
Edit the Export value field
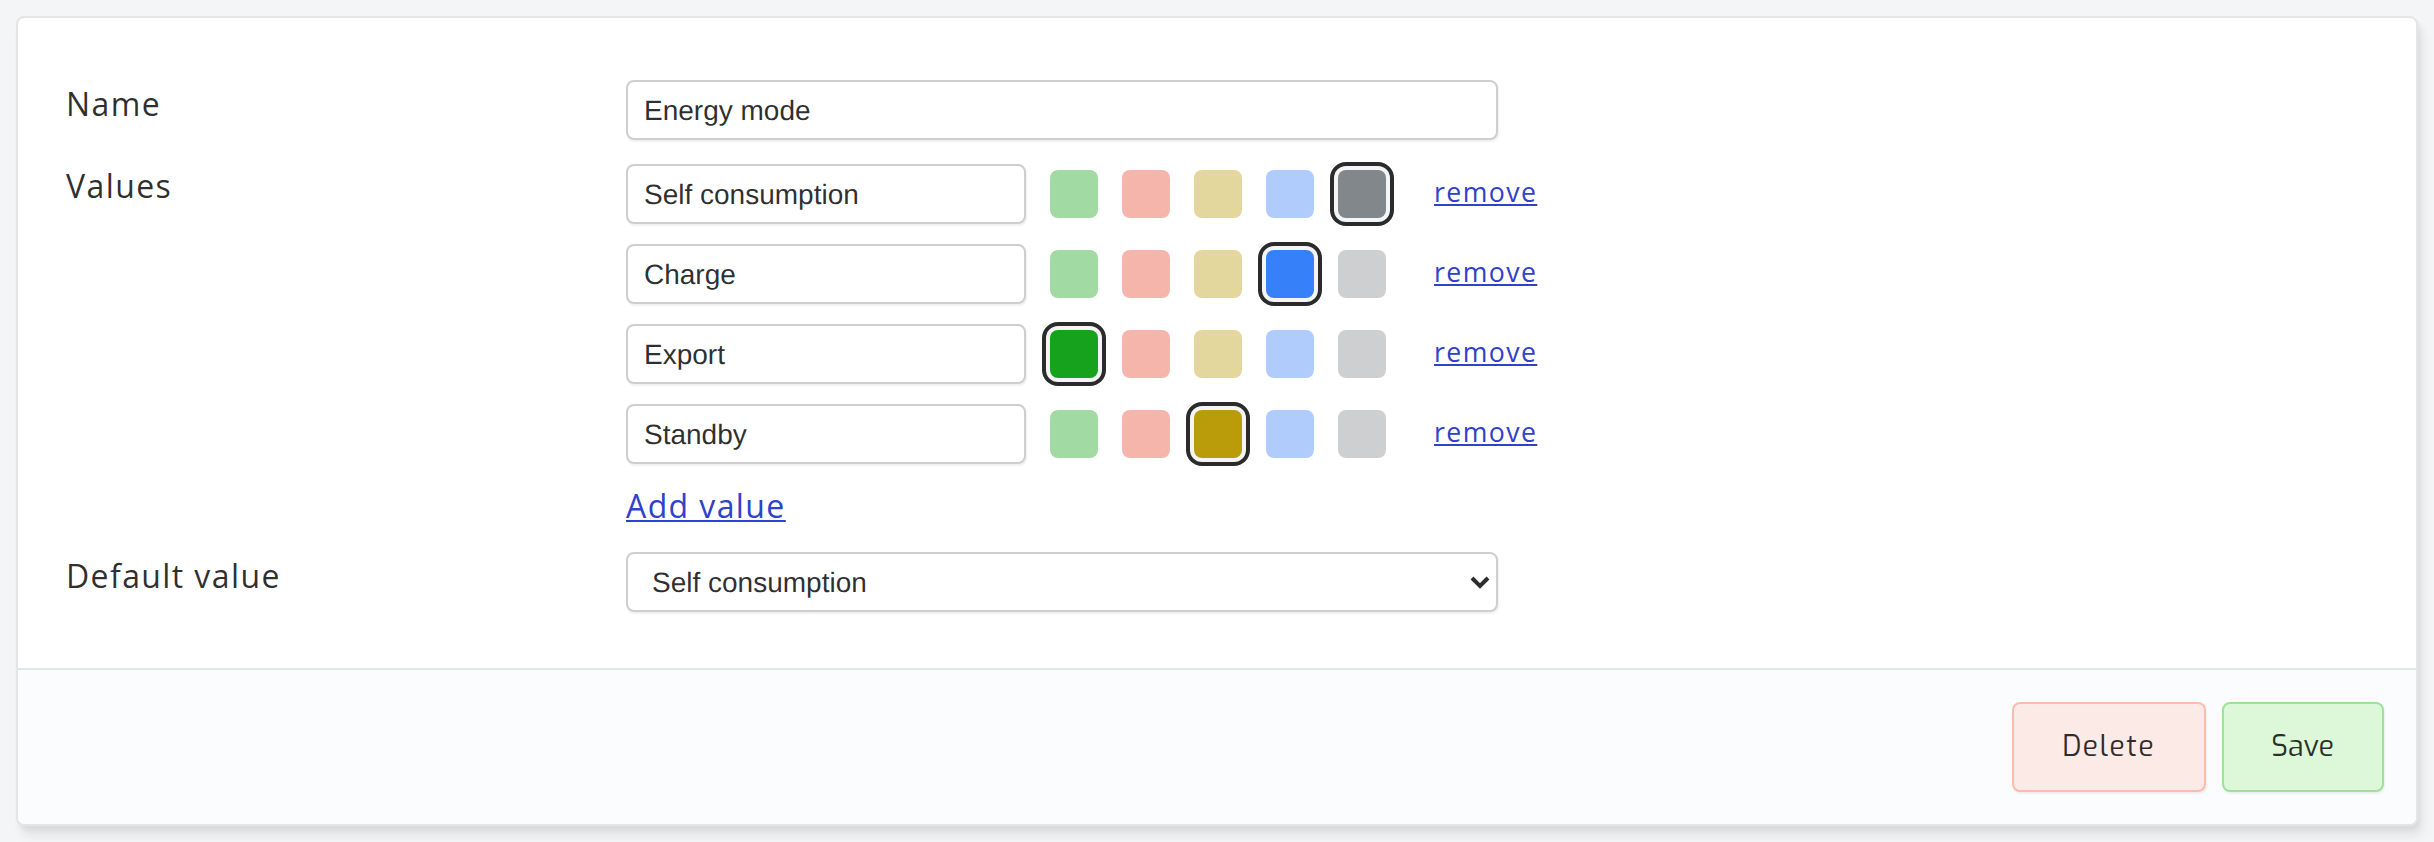tap(826, 354)
